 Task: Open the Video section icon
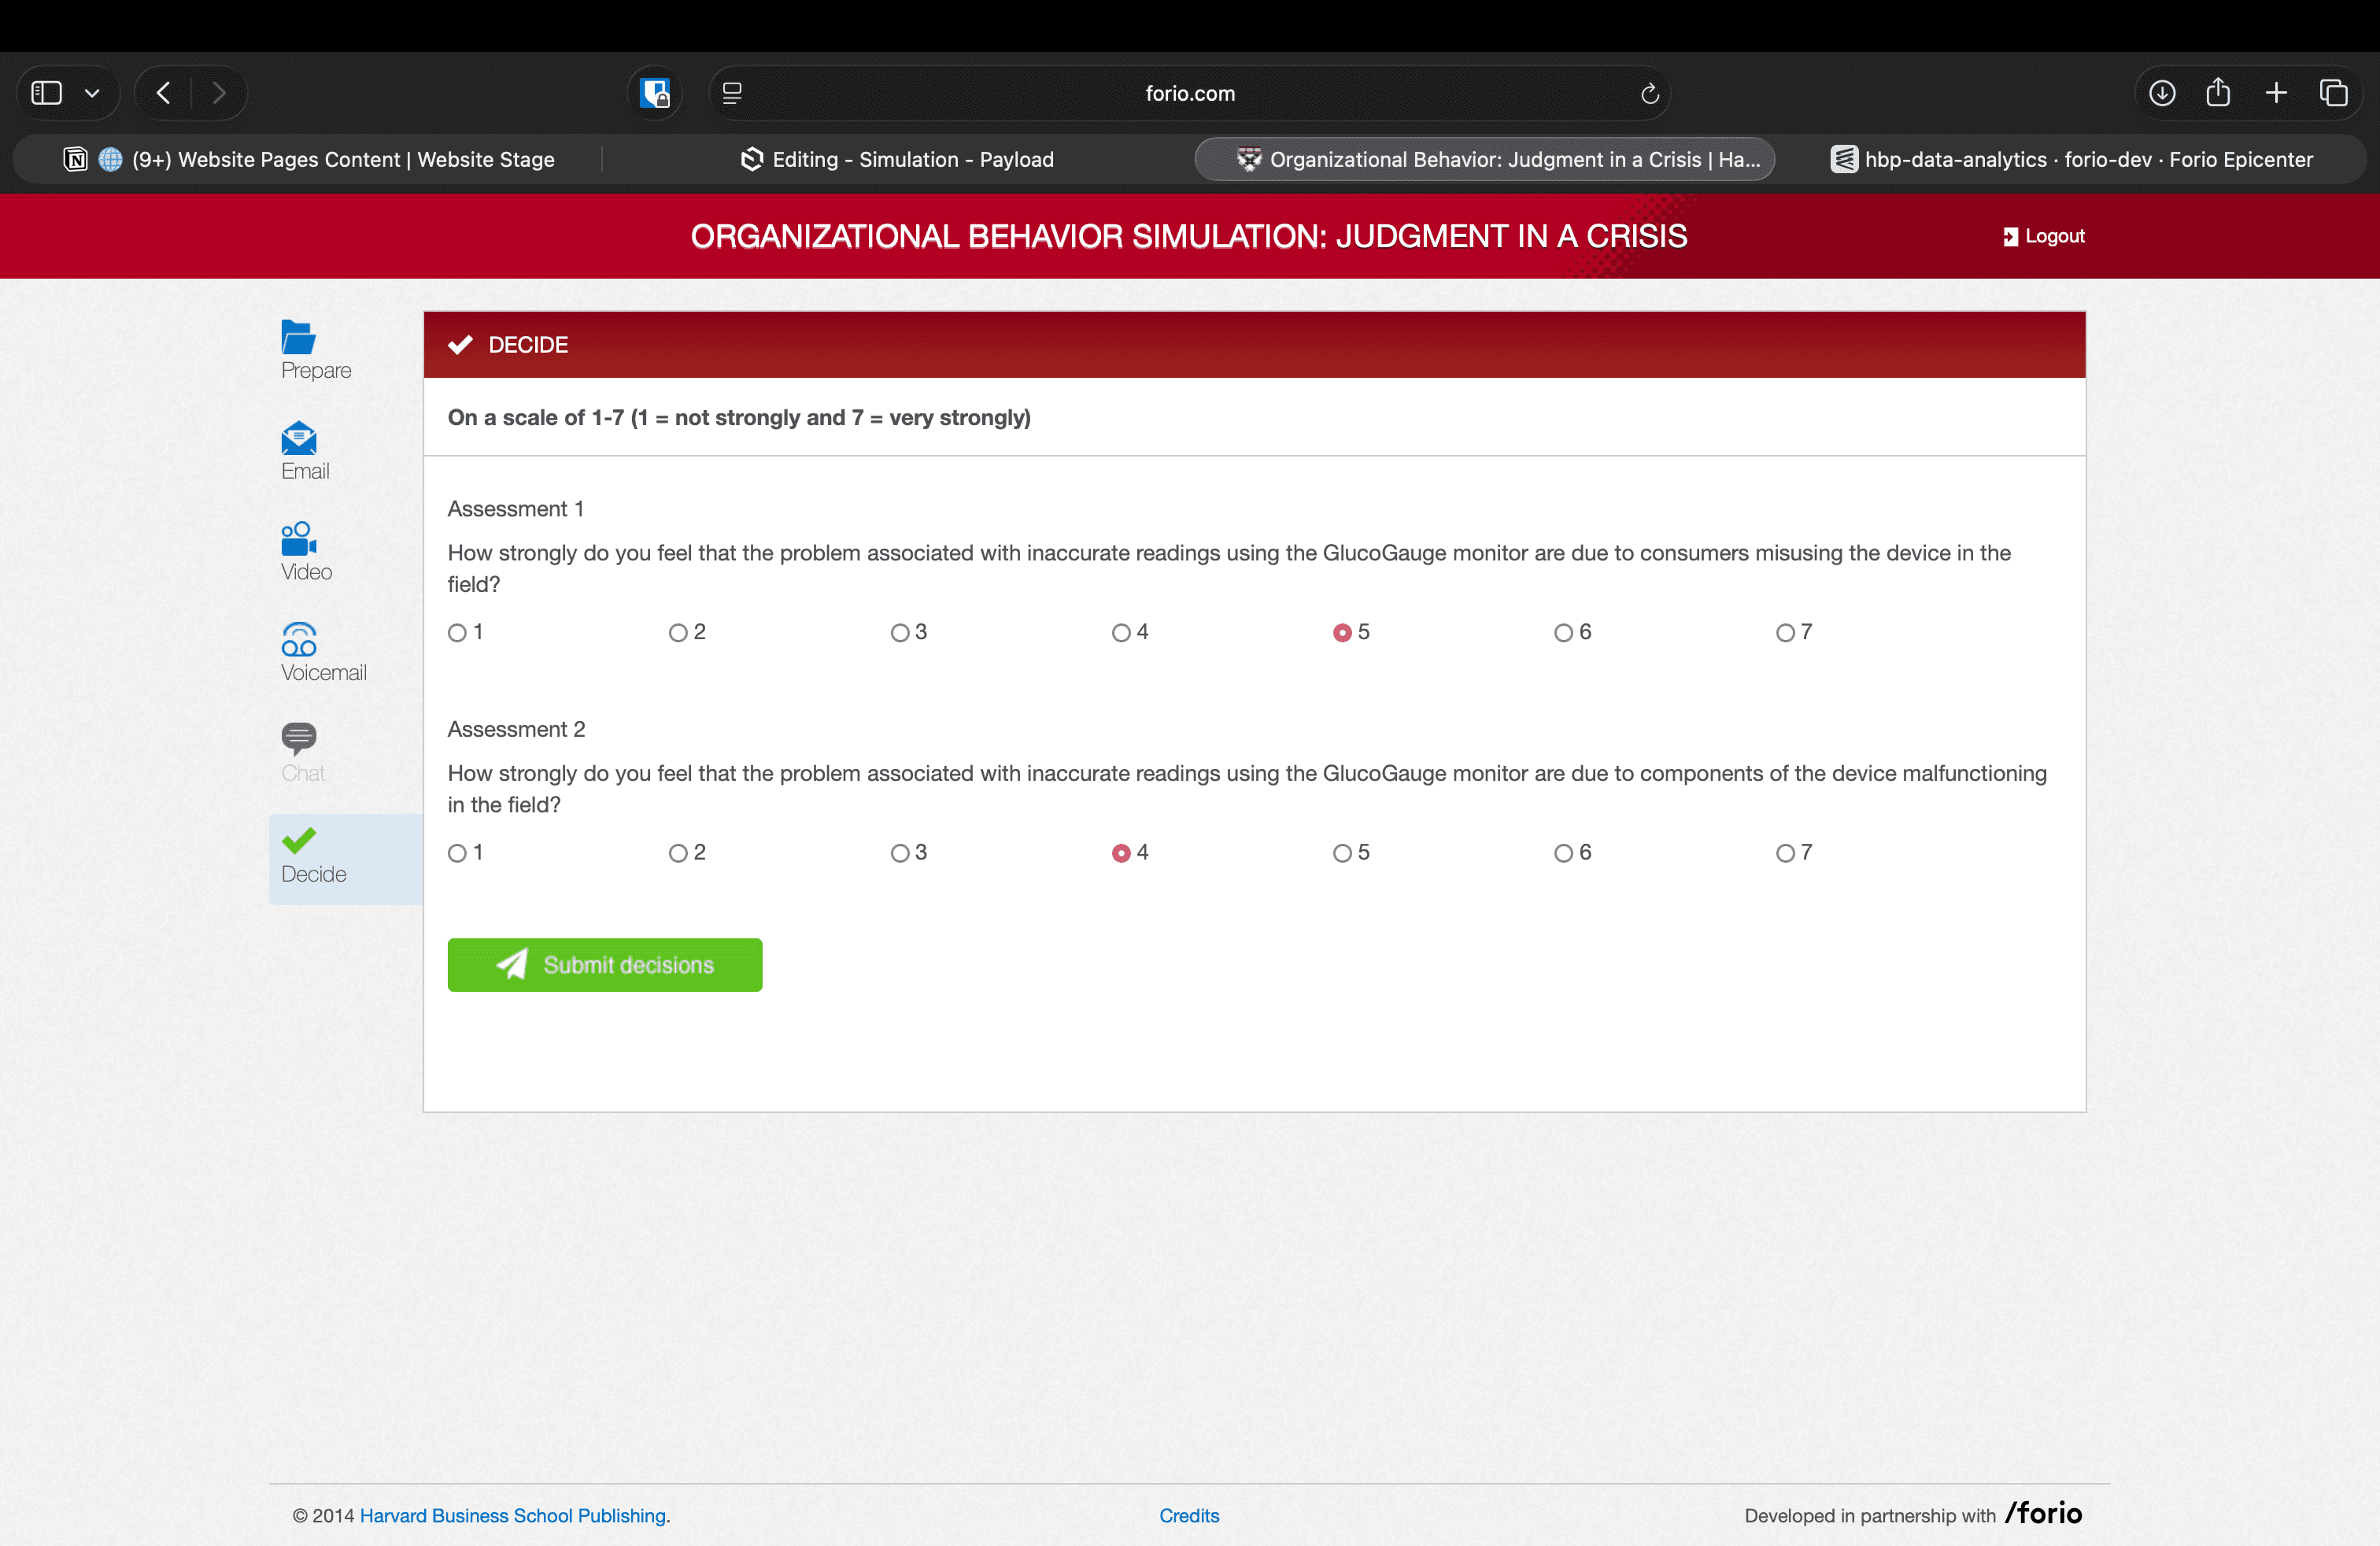(298, 539)
